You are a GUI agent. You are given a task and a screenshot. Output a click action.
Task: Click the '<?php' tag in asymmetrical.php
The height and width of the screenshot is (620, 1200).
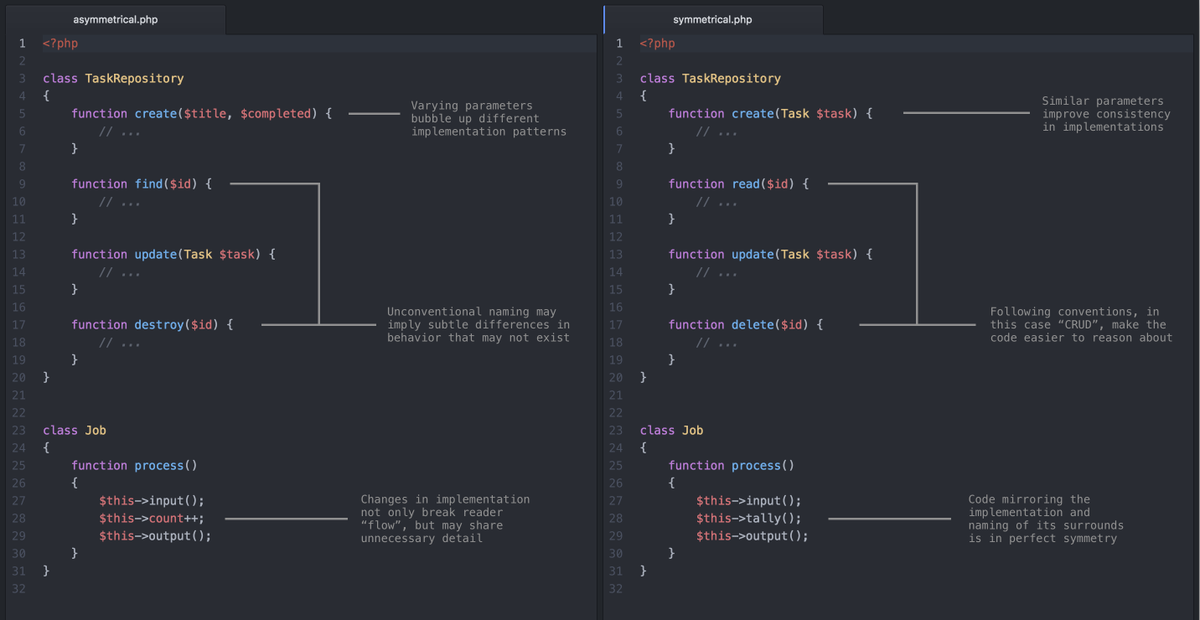pyautogui.click(x=60, y=43)
